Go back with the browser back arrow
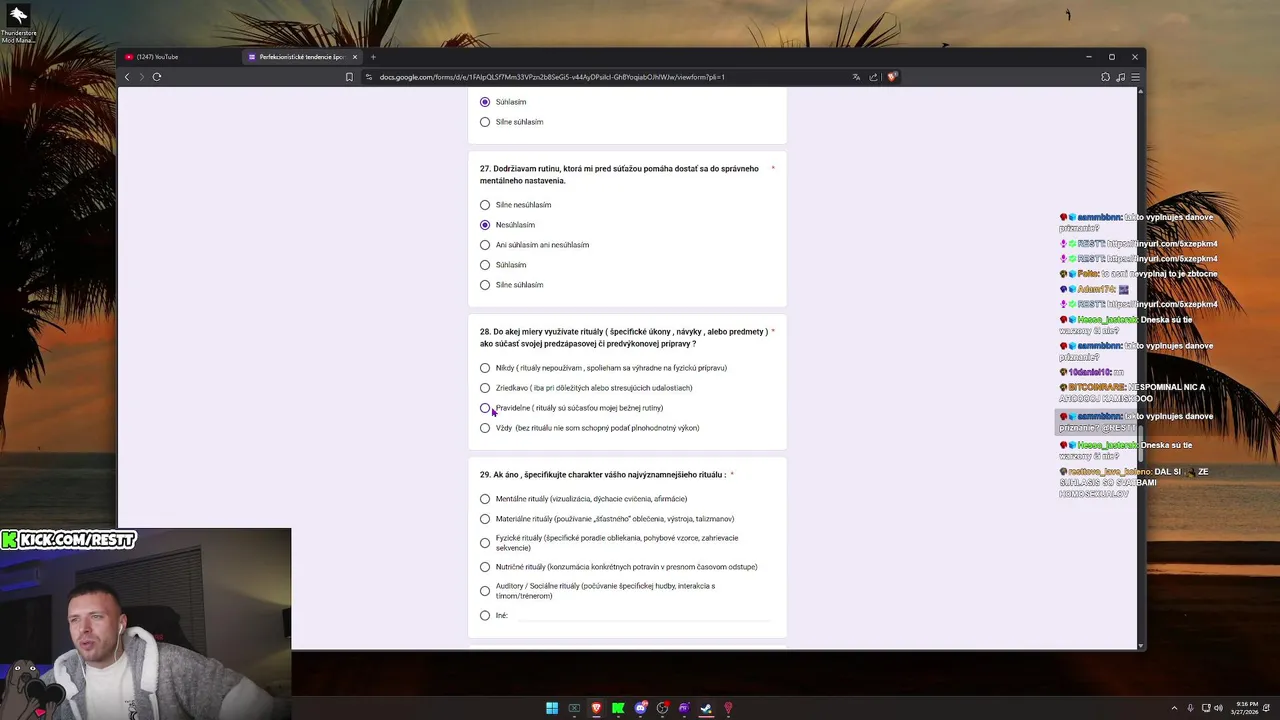The image size is (1280, 720). pos(127,77)
